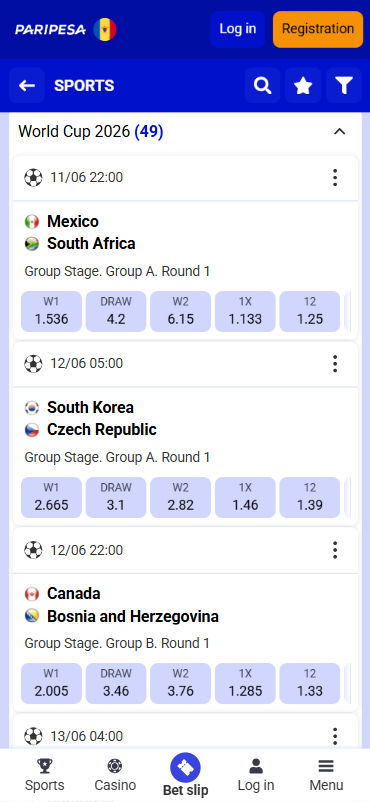Image resolution: width=370 pixels, height=802 pixels.
Task: Open the search magnifier icon
Action: point(263,85)
